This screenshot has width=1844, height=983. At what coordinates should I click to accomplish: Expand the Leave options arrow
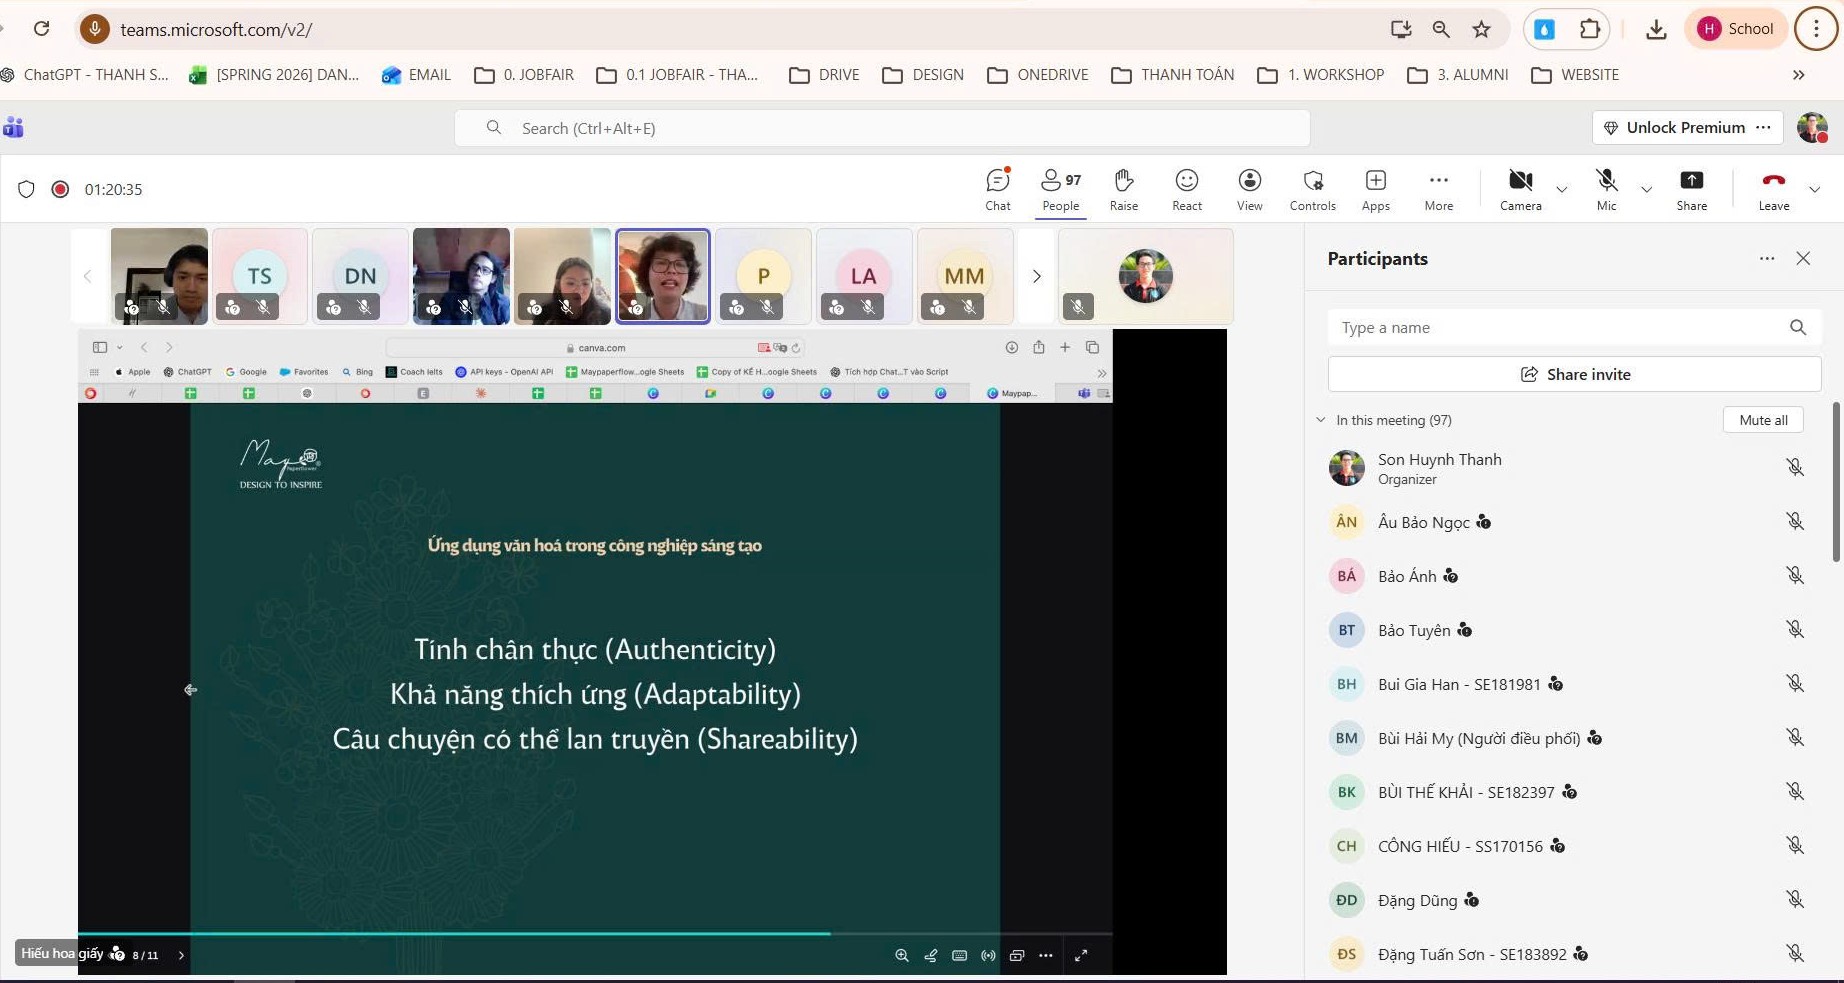tap(1814, 189)
